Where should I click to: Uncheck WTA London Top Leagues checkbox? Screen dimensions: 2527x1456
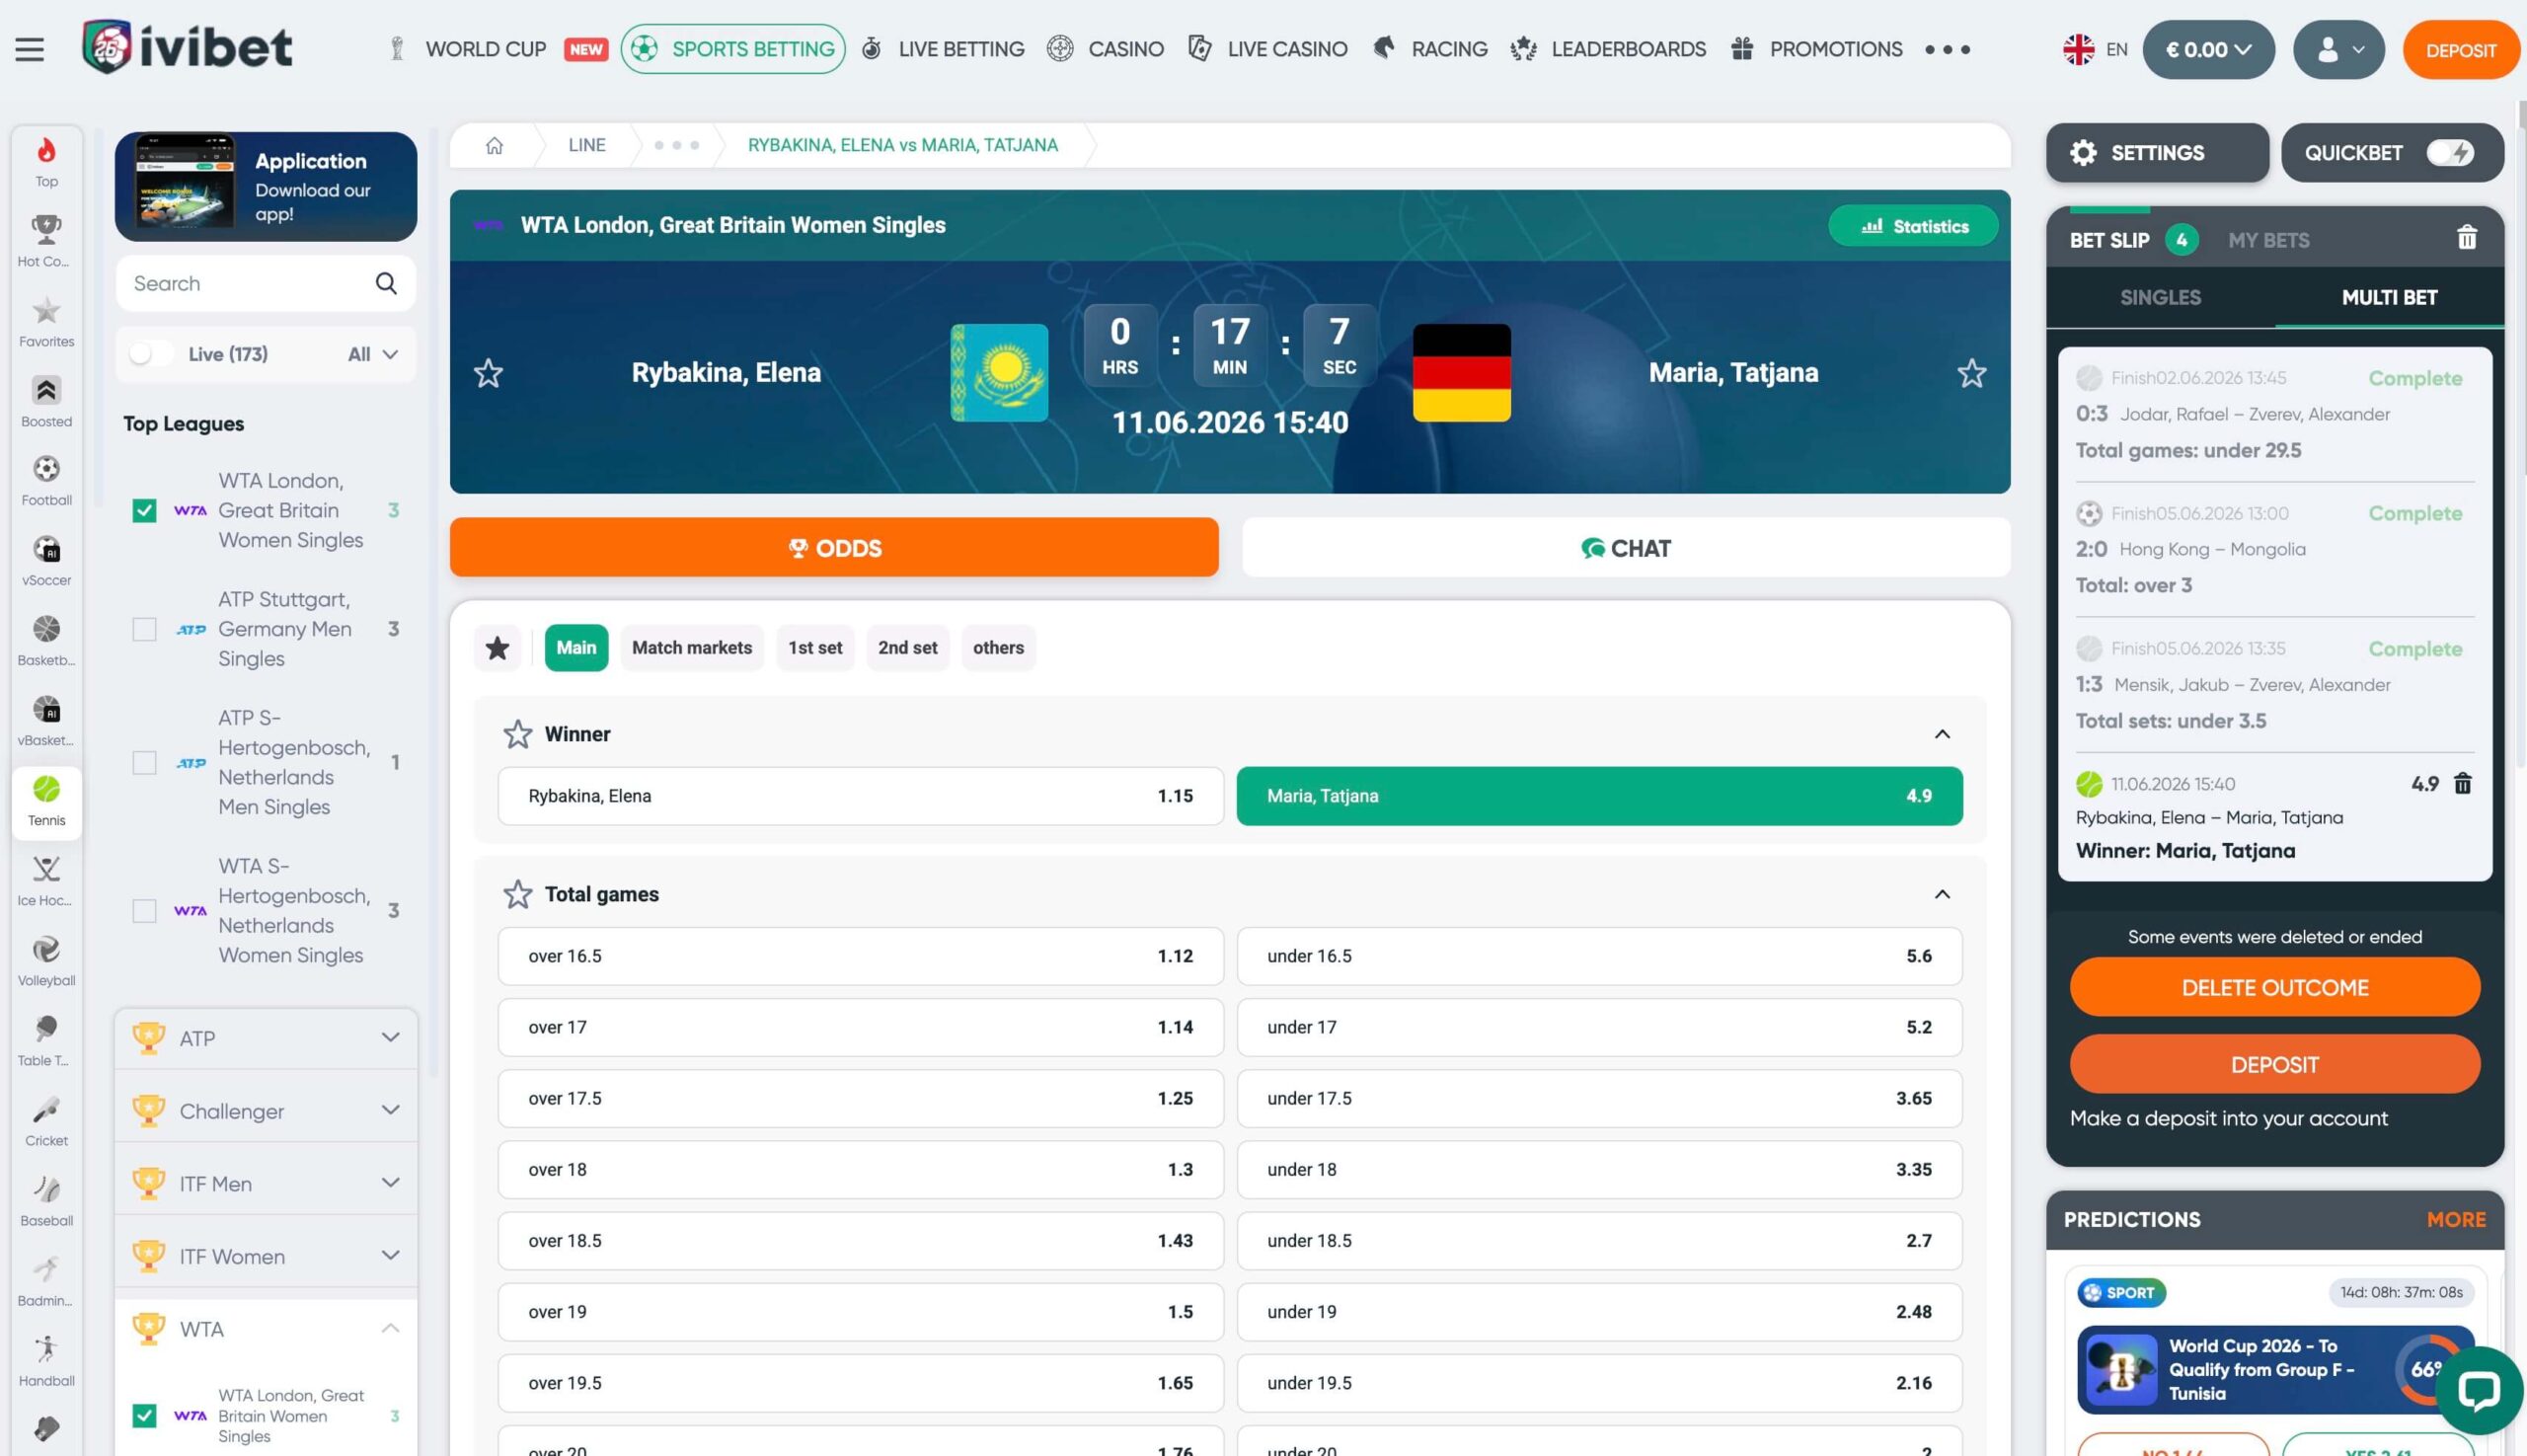point(144,511)
